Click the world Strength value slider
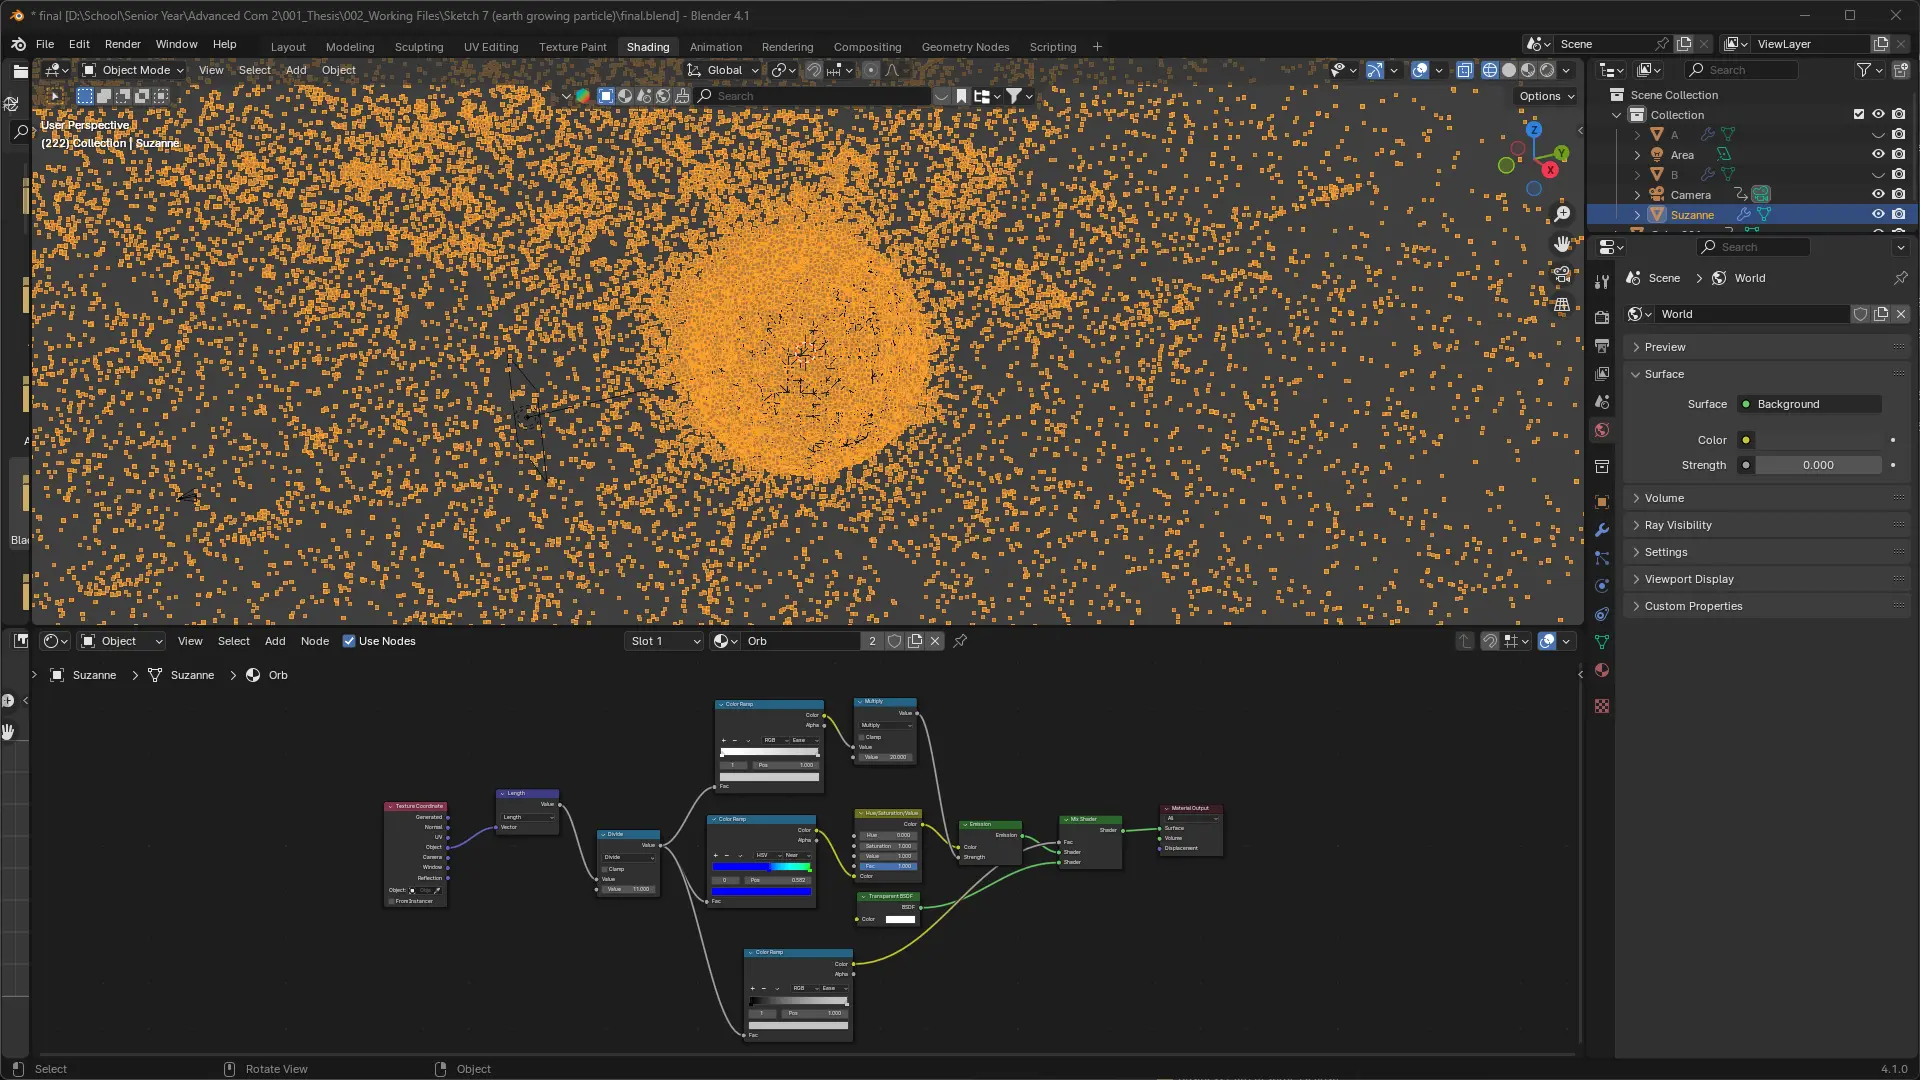This screenshot has width=1920, height=1080. (x=1817, y=465)
